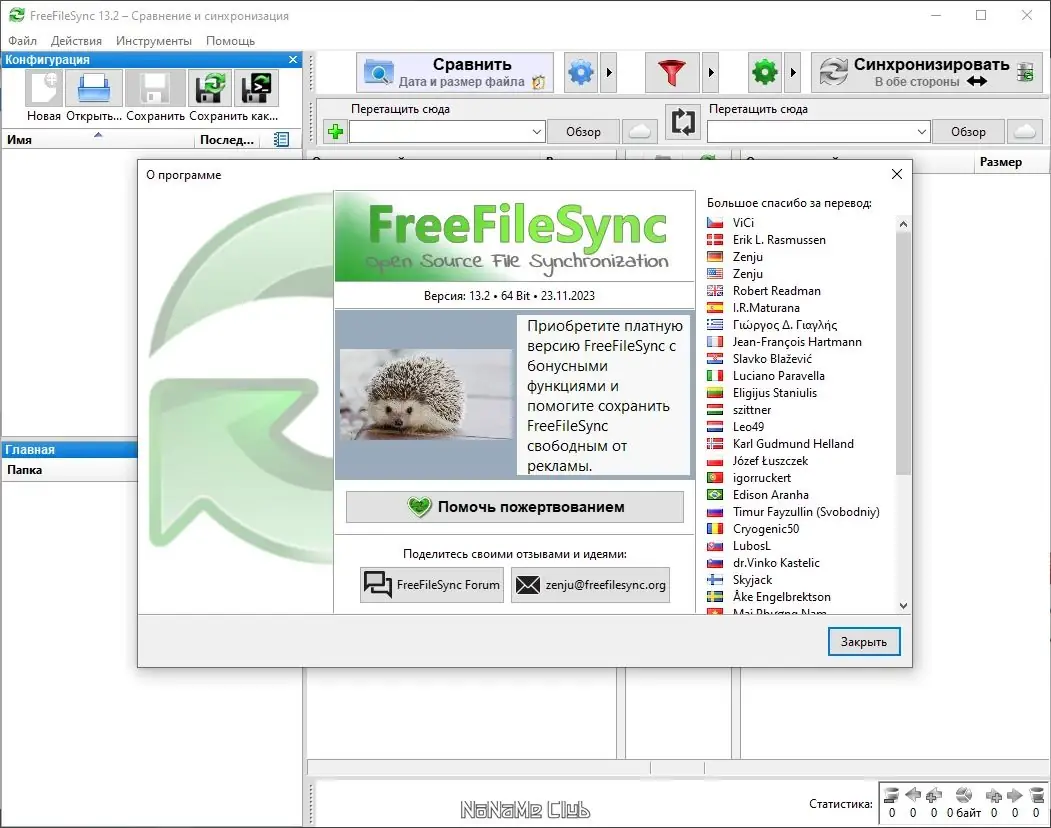This screenshot has height=828, width=1051.
Task: Click left Обзор browse button
Action: pyautogui.click(x=583, y=131)
